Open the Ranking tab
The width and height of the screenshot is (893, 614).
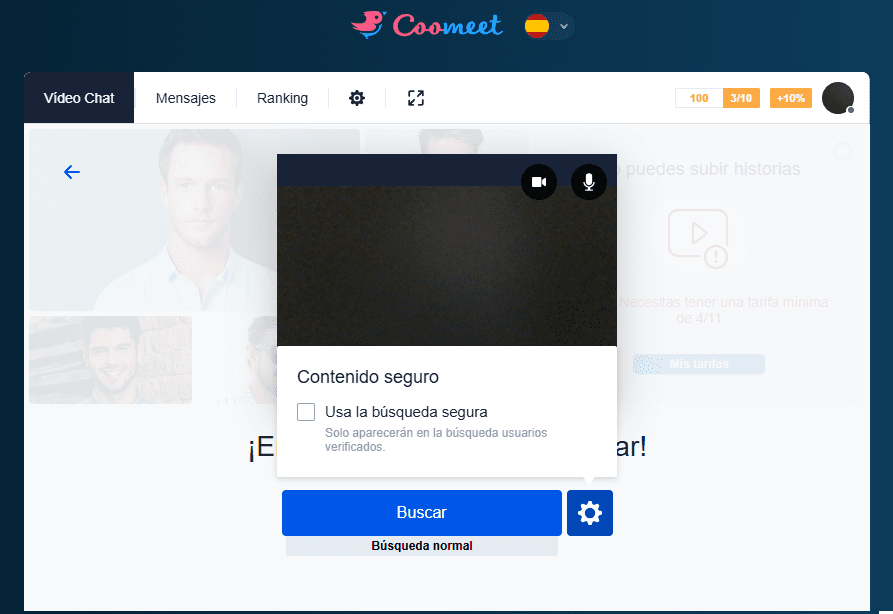281,98
